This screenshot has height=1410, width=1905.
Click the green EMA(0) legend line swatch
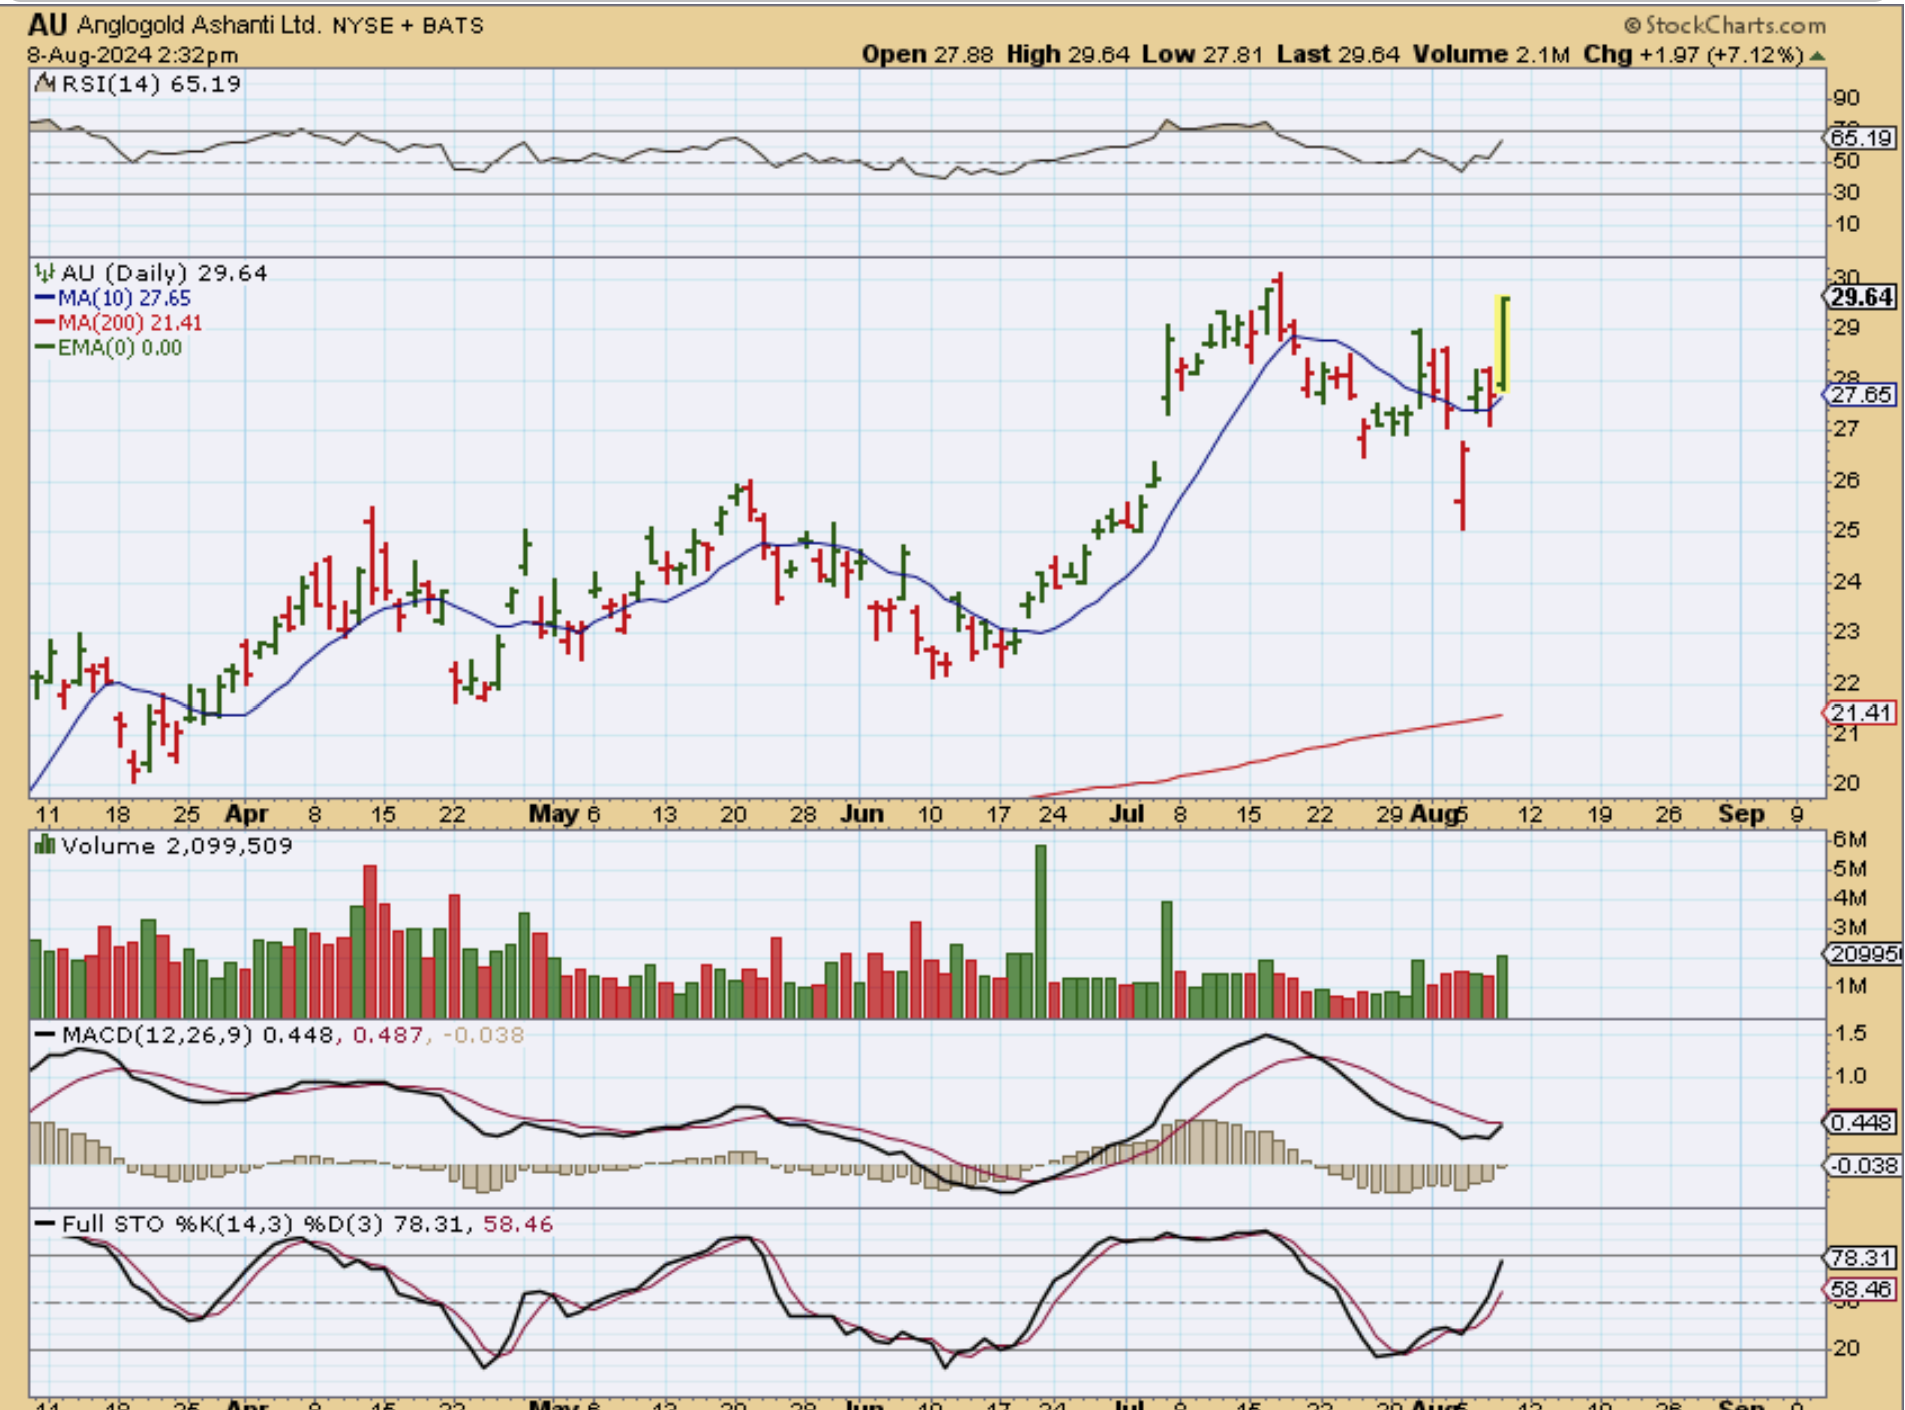coord(45,348)
